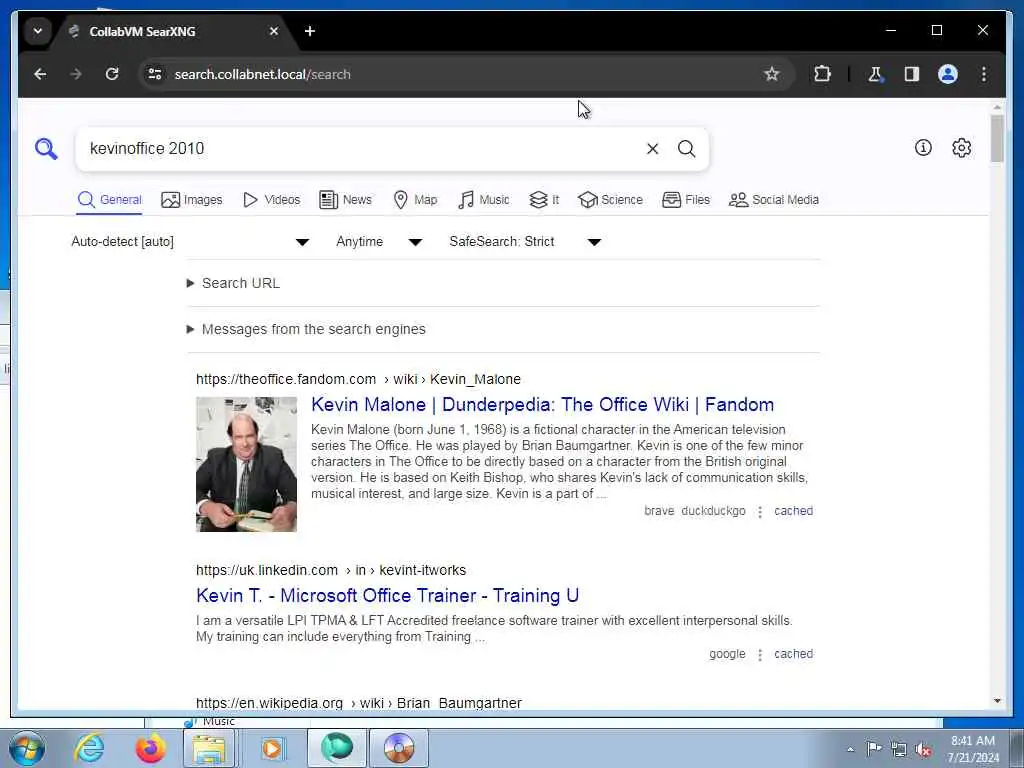This screenshot has width=1024, height=768.
Task: Switch to the It category tab
Action: (x=544, y=200)
